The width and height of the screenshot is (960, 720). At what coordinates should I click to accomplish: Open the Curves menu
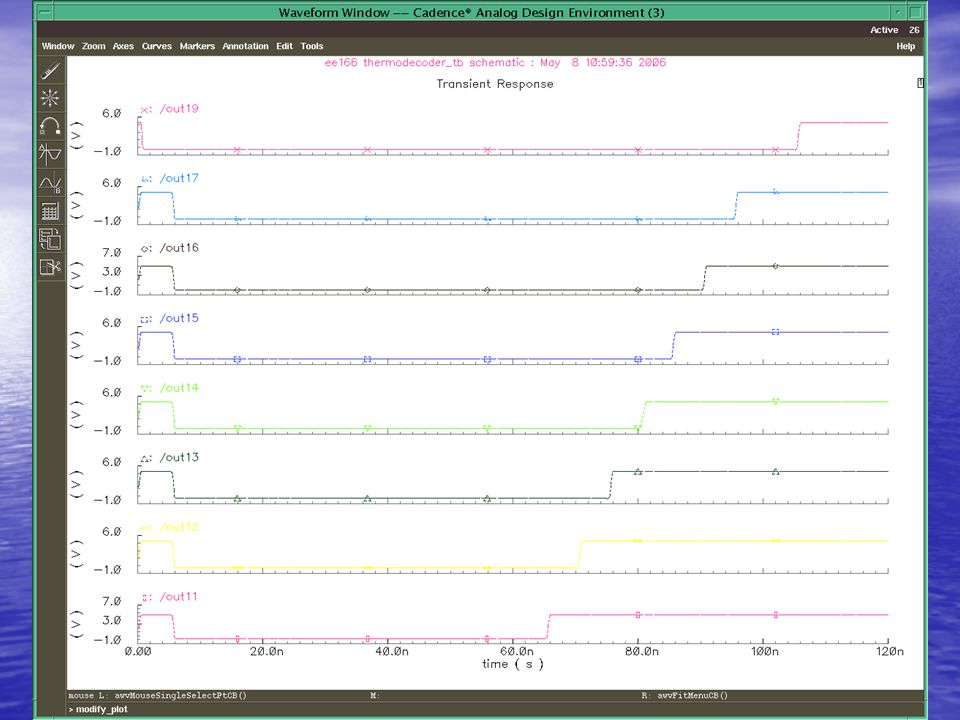pos(157,46)
